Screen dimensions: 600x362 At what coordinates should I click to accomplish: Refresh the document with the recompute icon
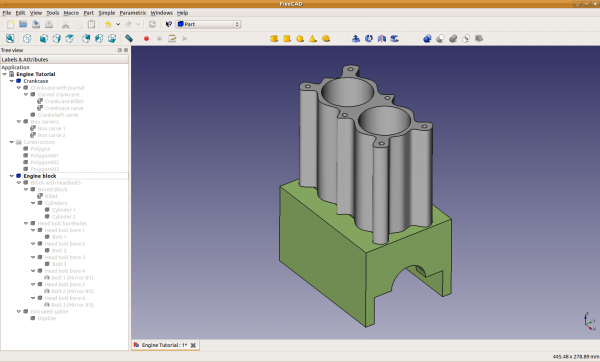(152, 24)
